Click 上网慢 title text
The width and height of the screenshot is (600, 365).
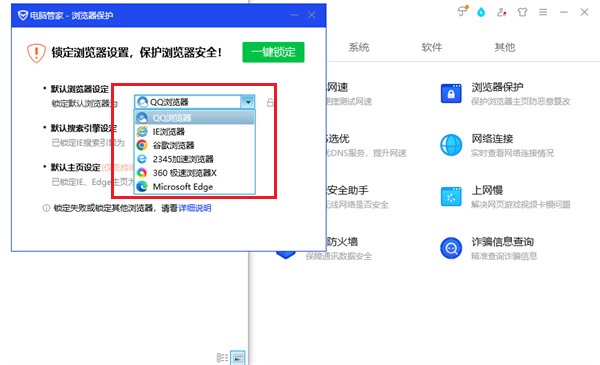coord(487,190)
